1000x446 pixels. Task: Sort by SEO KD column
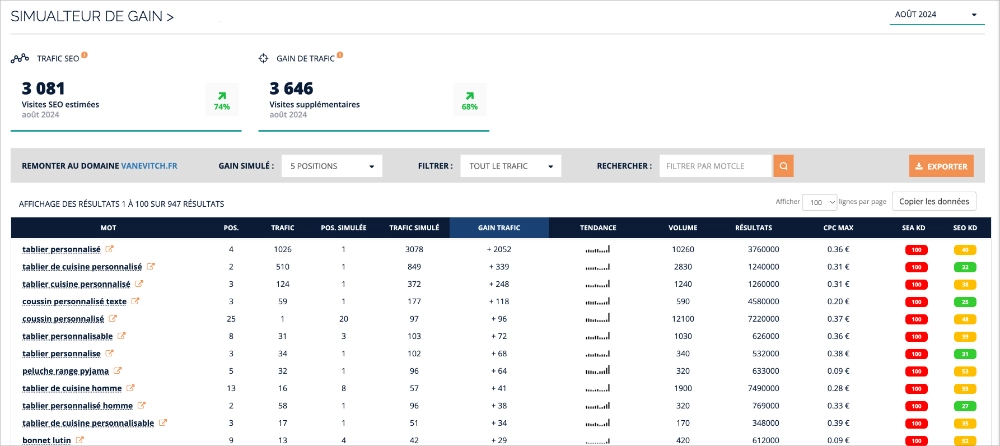[967, 227]
